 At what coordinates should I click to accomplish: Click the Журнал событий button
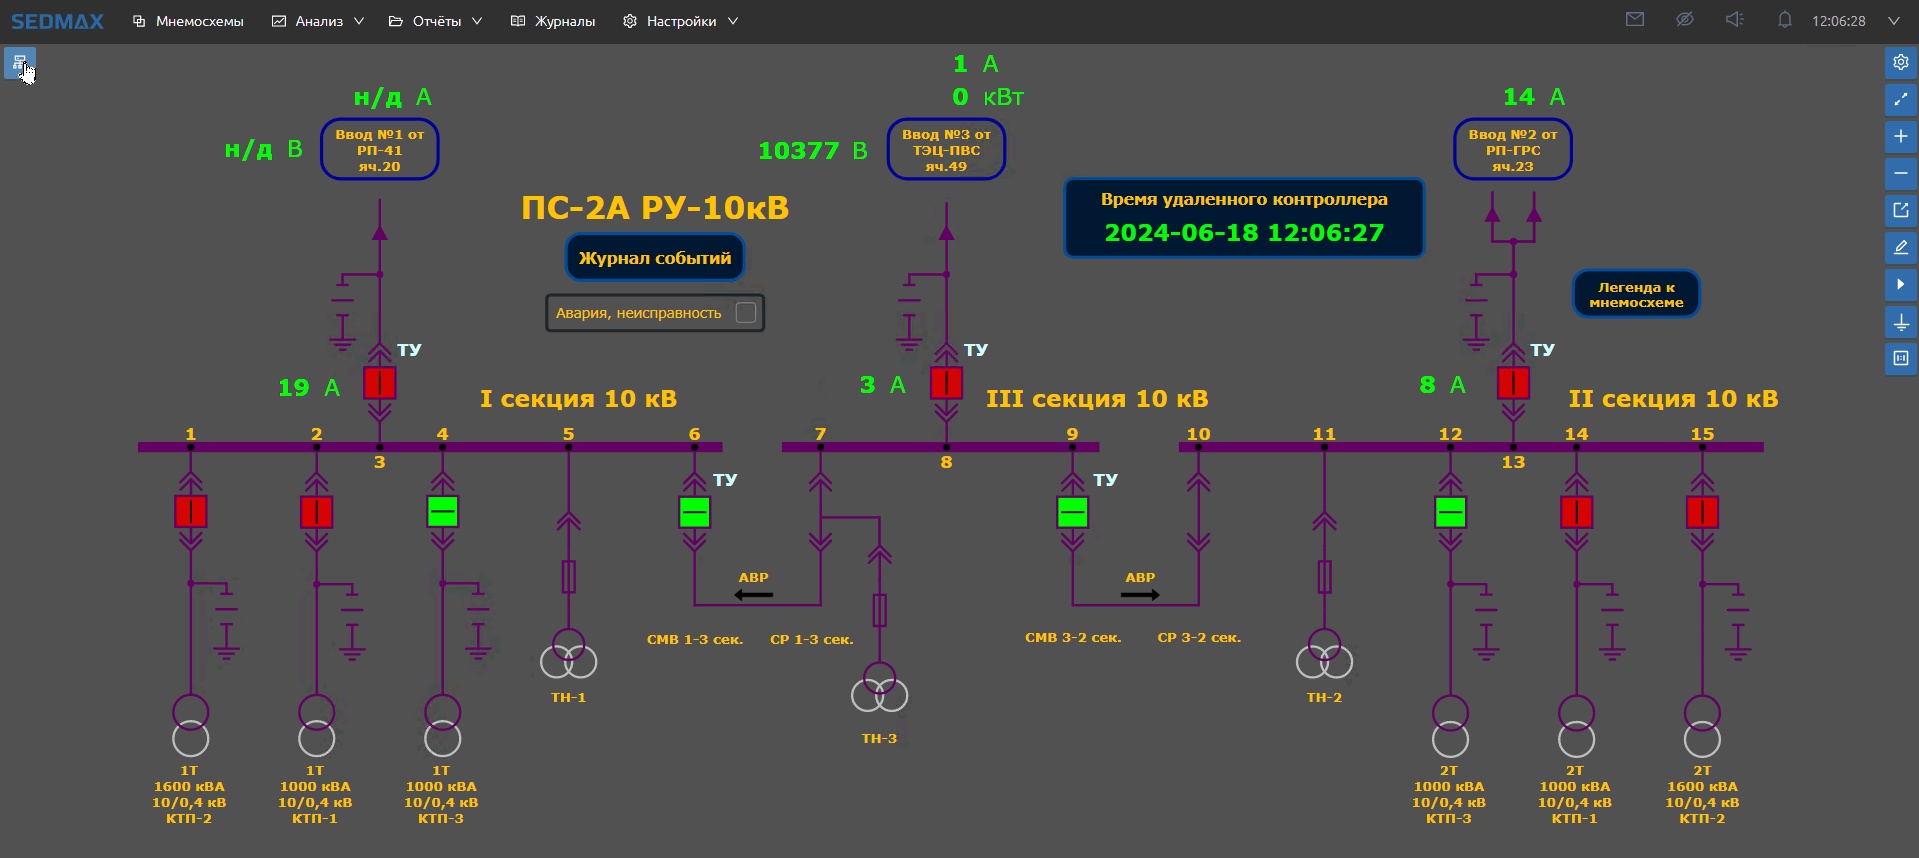(655, 258)
